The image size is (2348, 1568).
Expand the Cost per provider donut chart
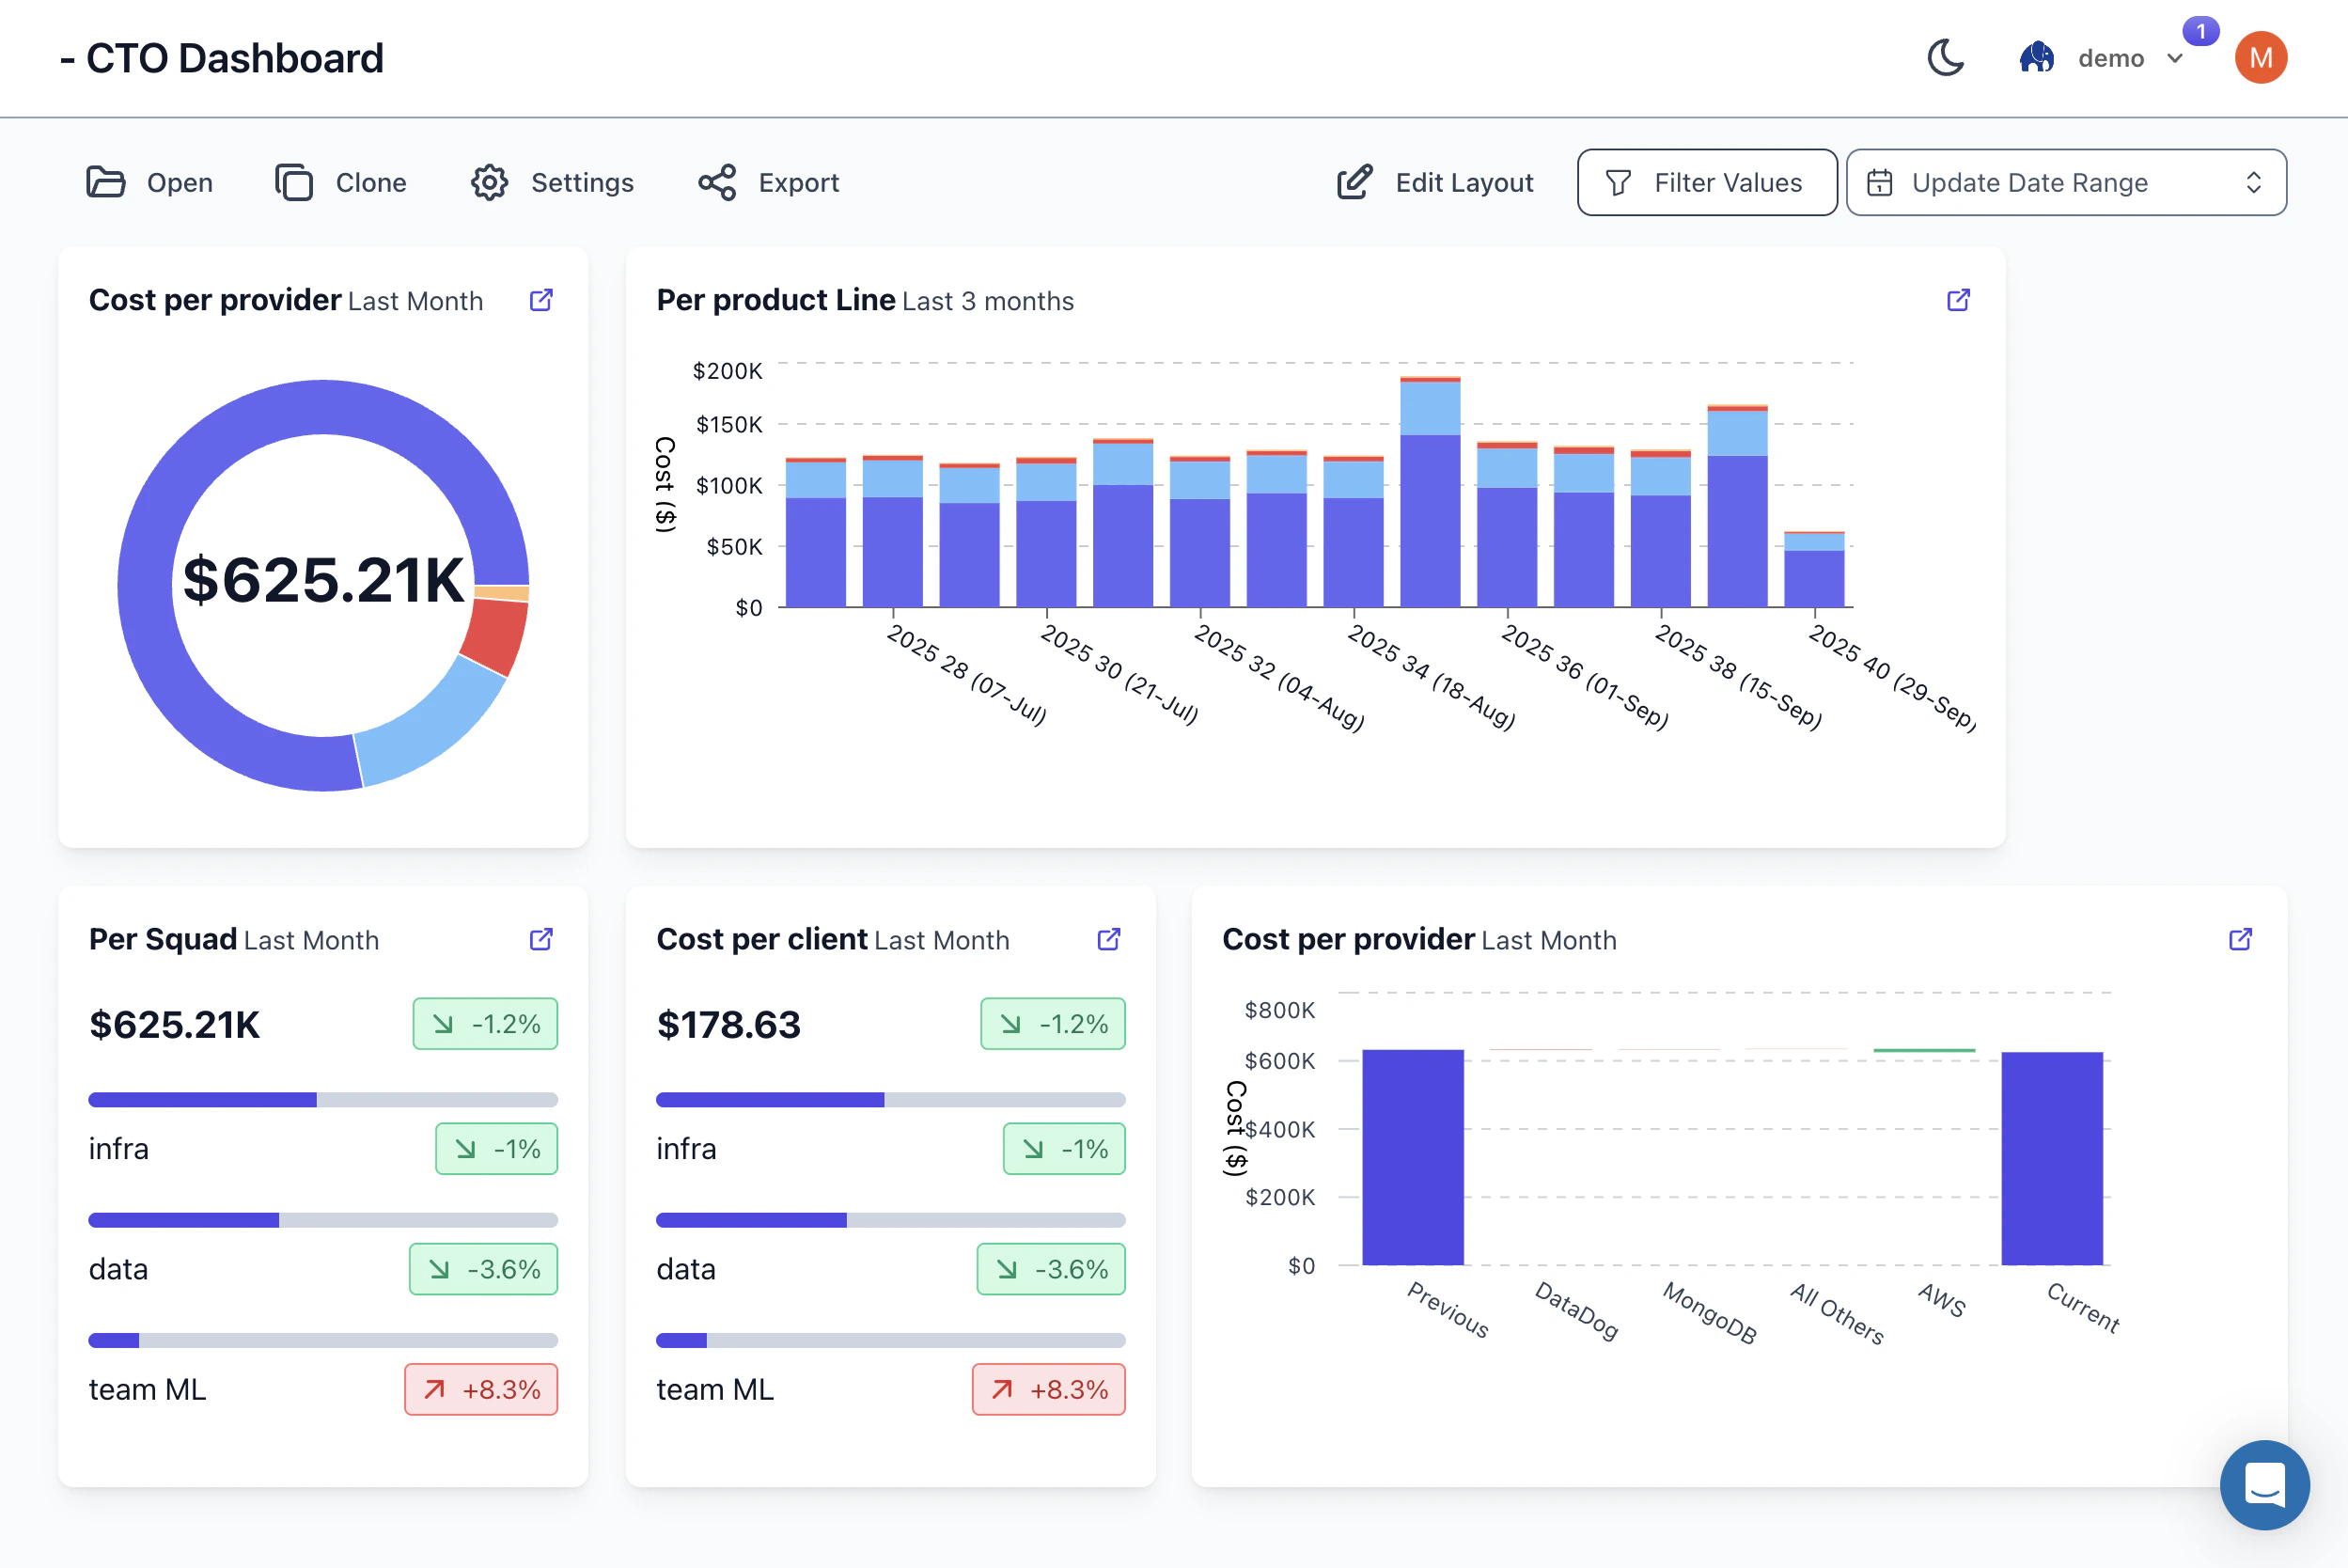[541, 300]
